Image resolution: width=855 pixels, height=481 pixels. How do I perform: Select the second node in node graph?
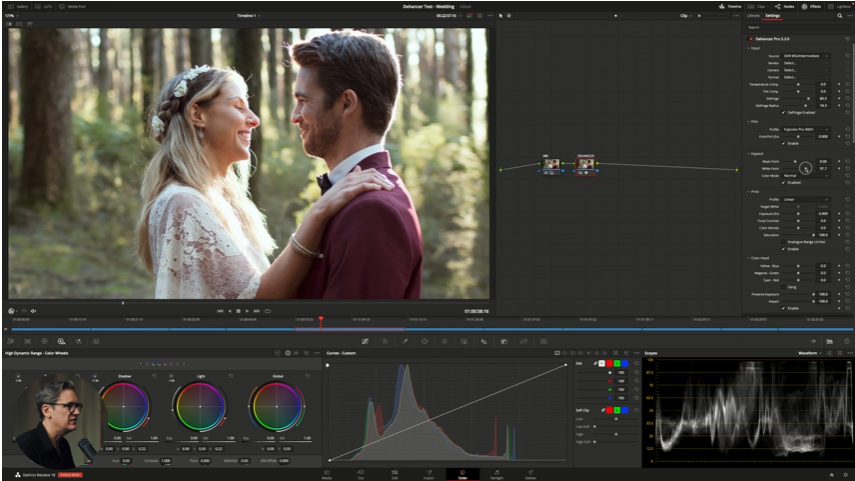585,165
